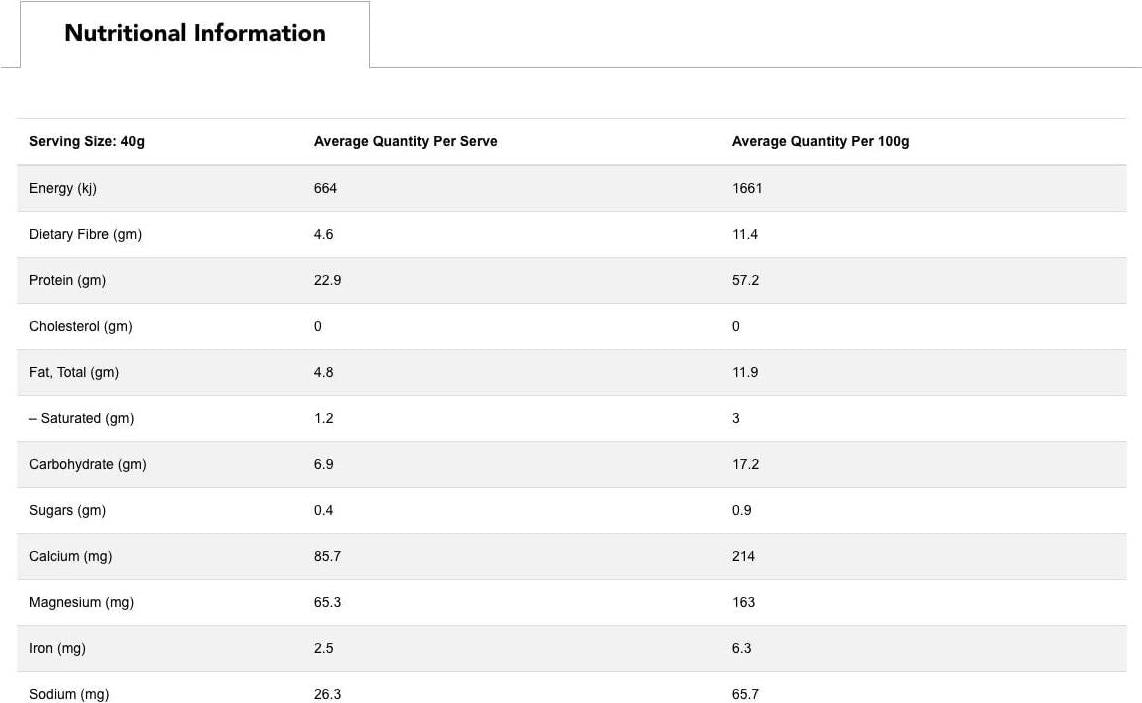Select the 1661 energy per 100g value
The width and height of the screenshot is (1142, 703).
click(747, 188)
